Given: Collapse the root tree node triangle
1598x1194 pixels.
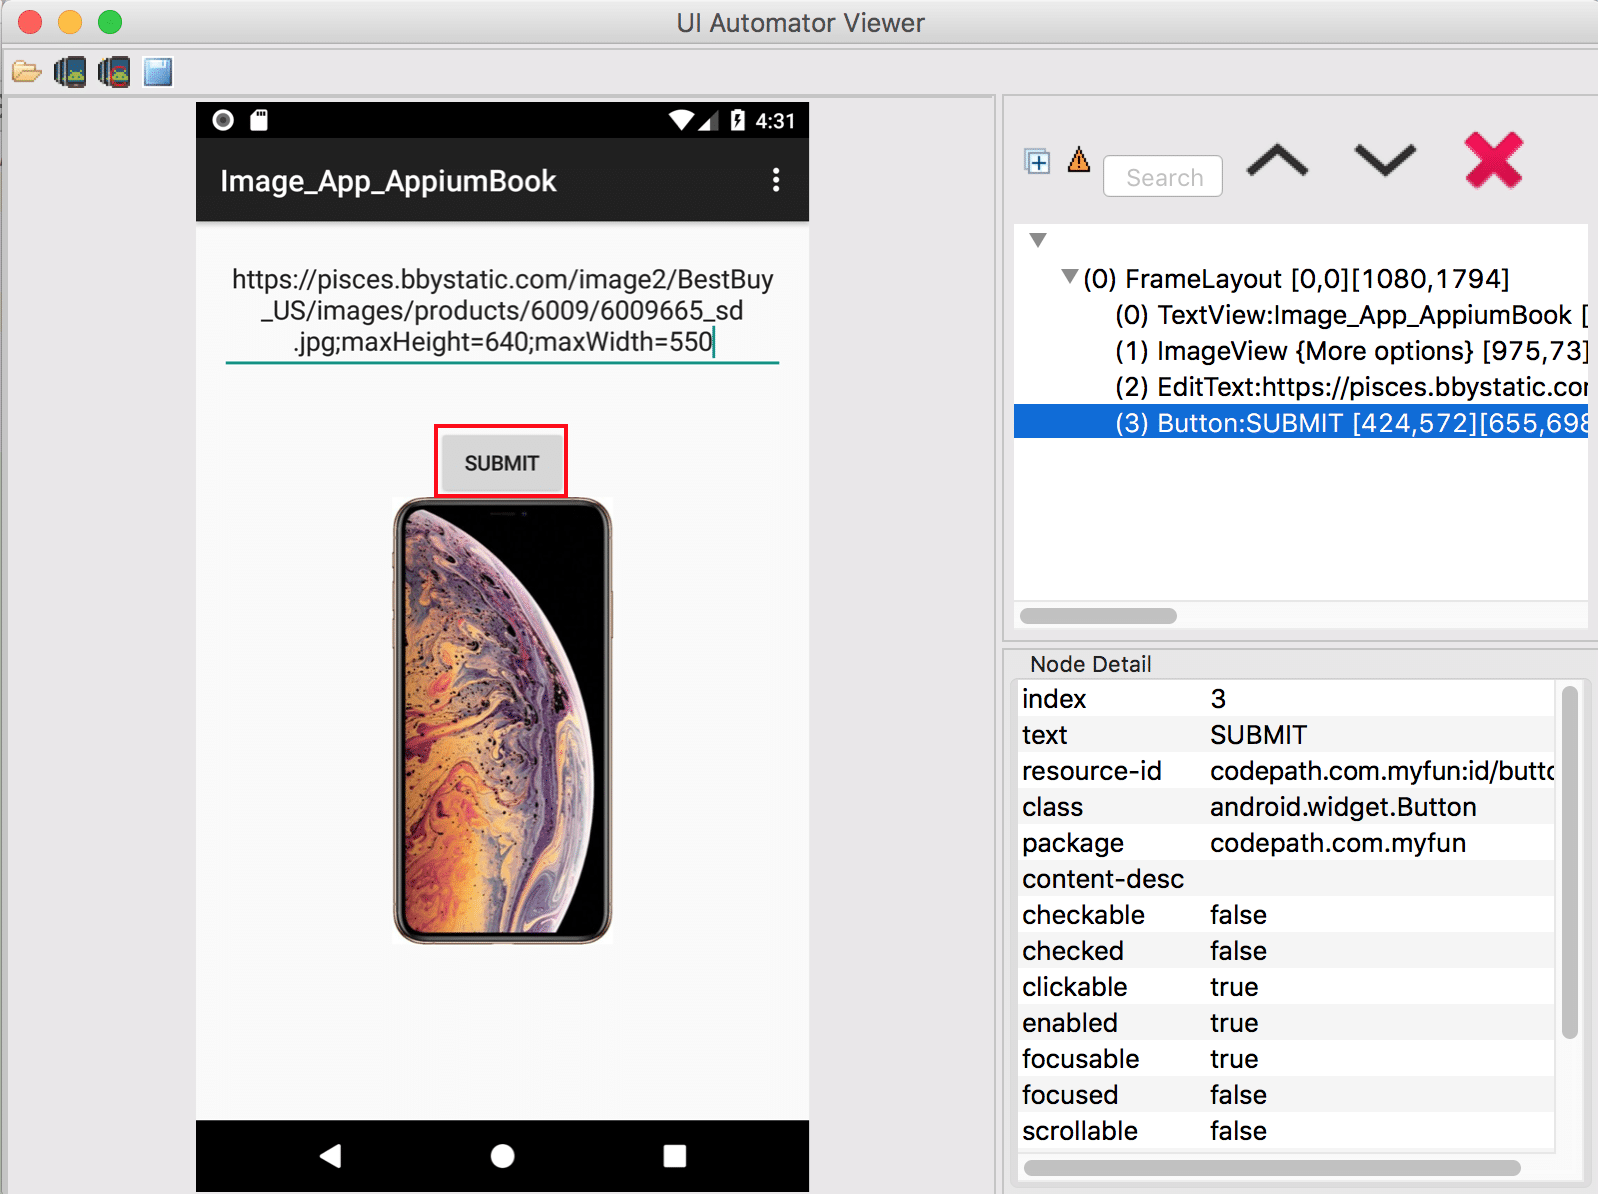Looking at the screenshot, I should (1038, 240).
